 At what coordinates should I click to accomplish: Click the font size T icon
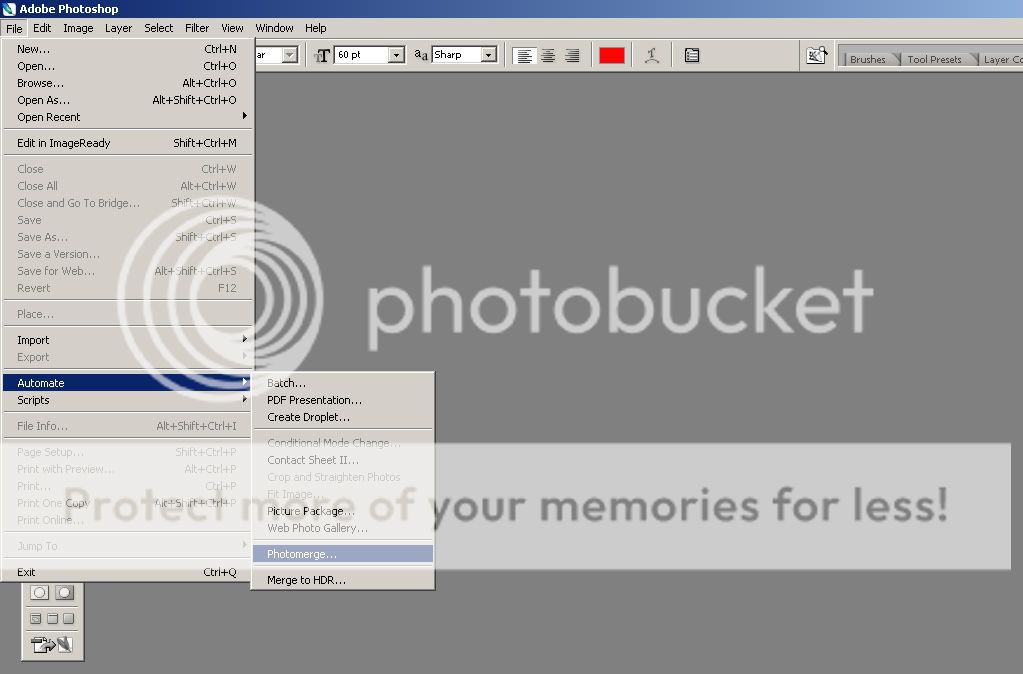[322, 55]
